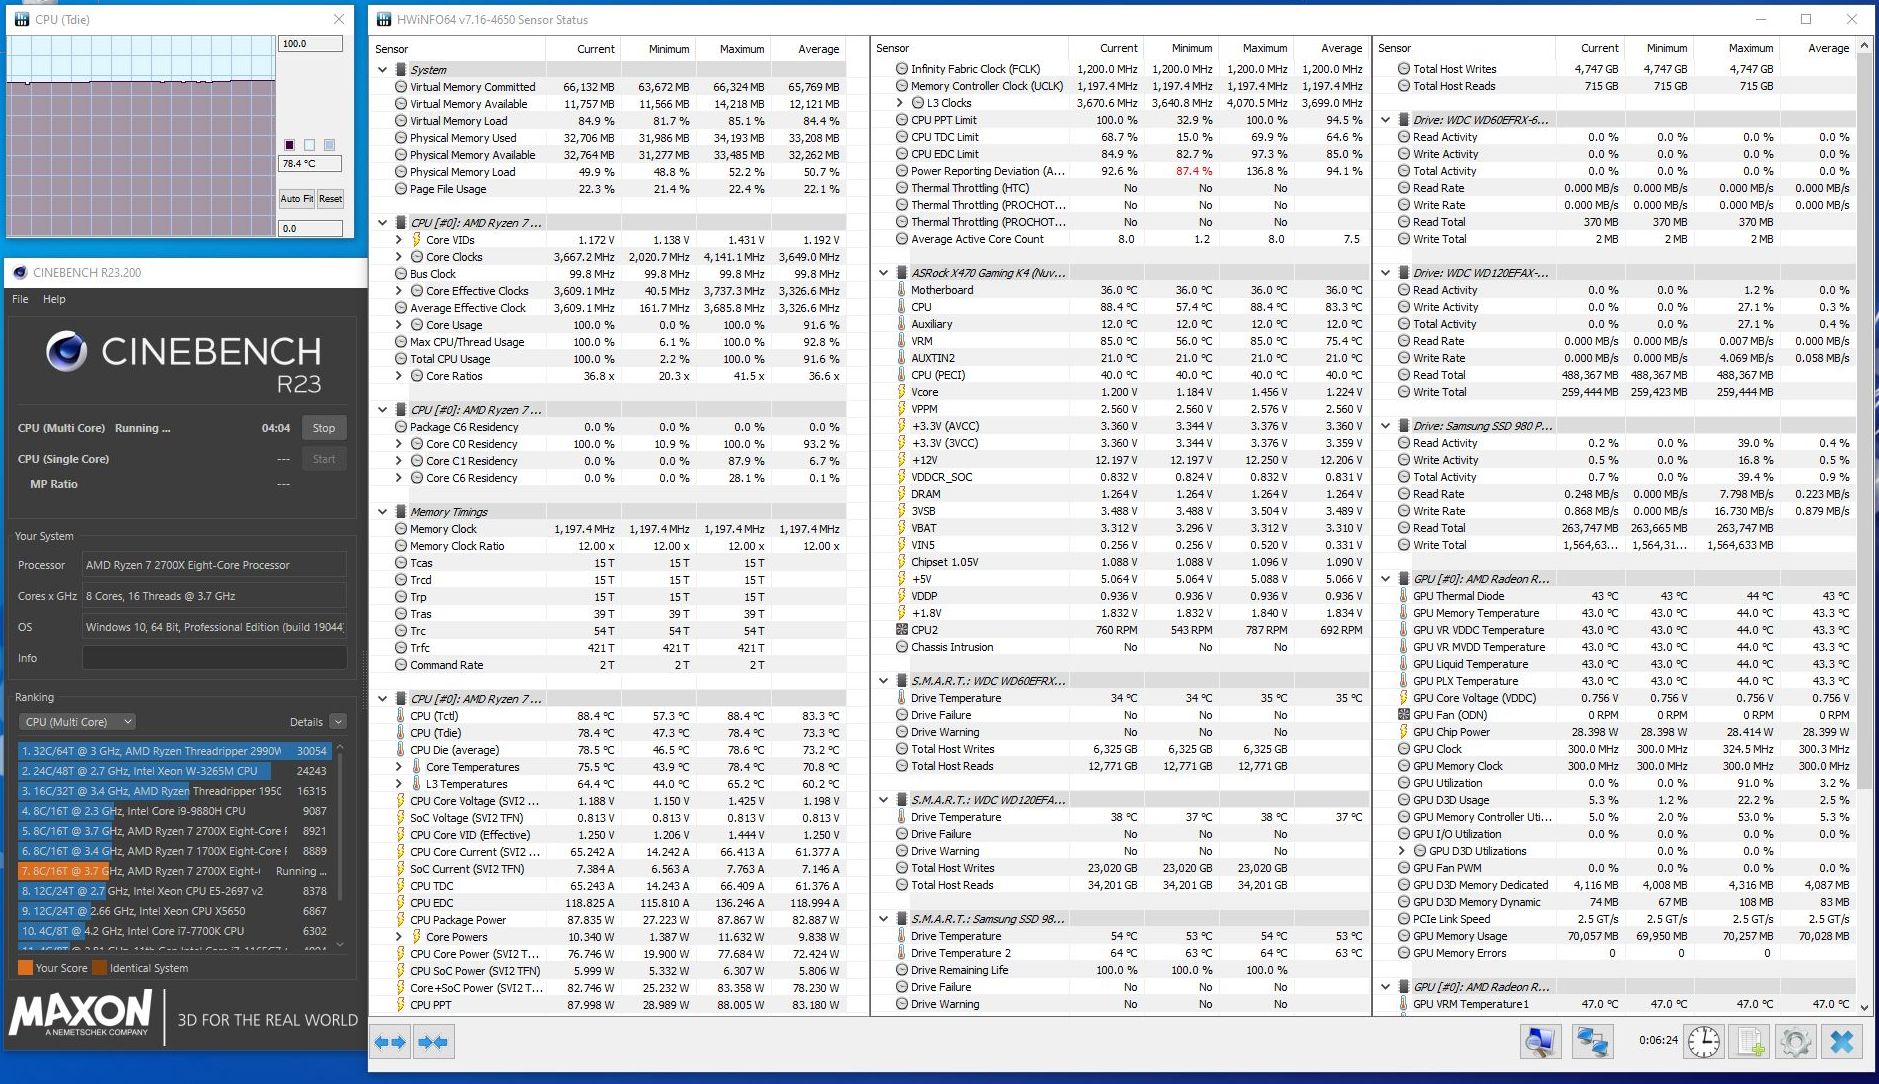Toggle the Details dropdown arrow in Cinebench
Image resolution: width=1879 pixels, height=1084 pixels.
[338, 722]
